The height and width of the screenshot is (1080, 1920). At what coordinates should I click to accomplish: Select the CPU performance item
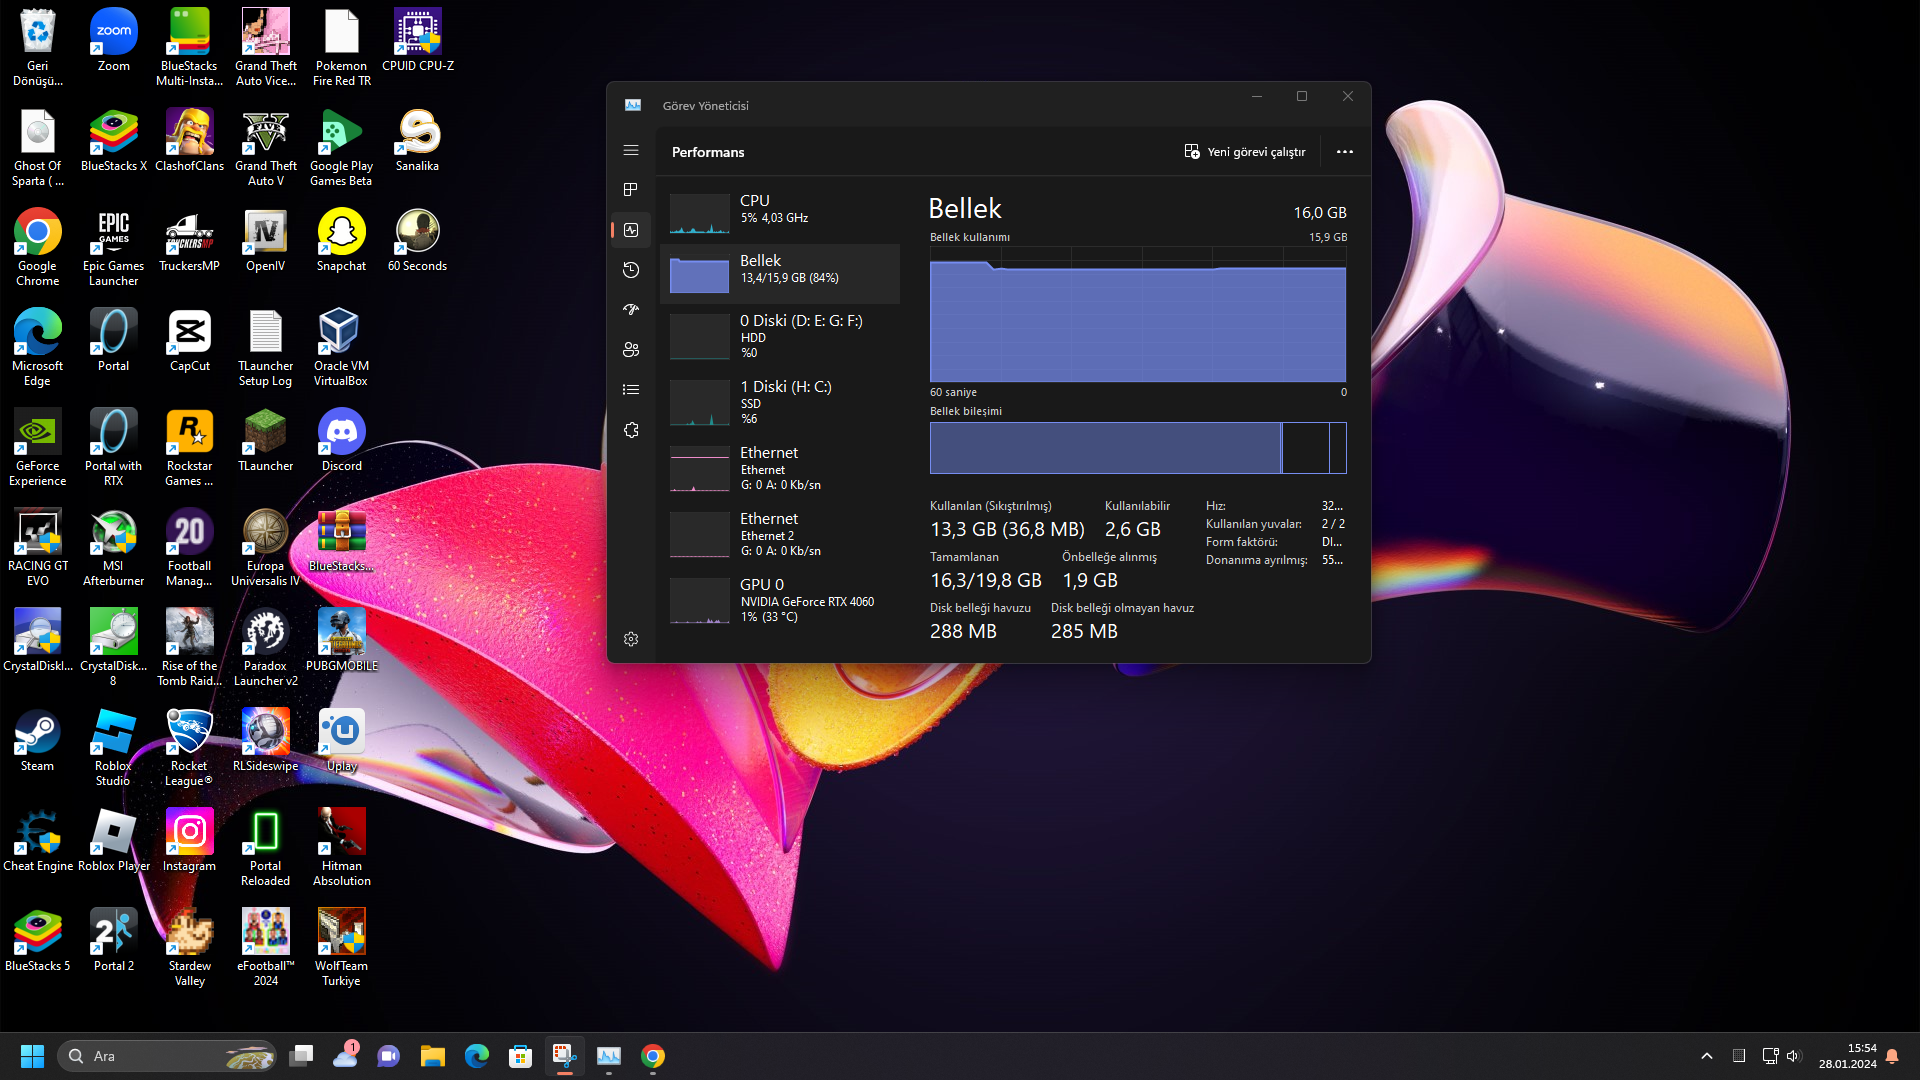tap(780, 213)
